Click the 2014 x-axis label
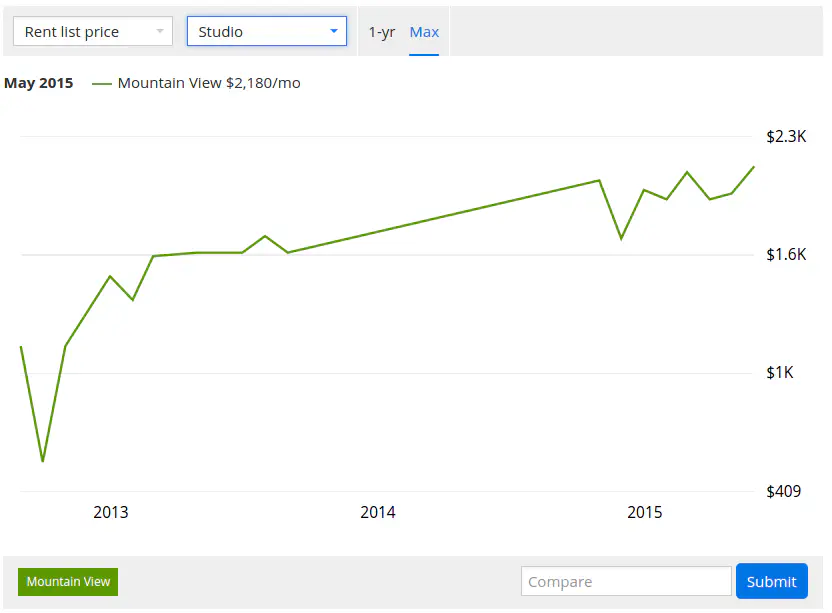 (378, 513)
